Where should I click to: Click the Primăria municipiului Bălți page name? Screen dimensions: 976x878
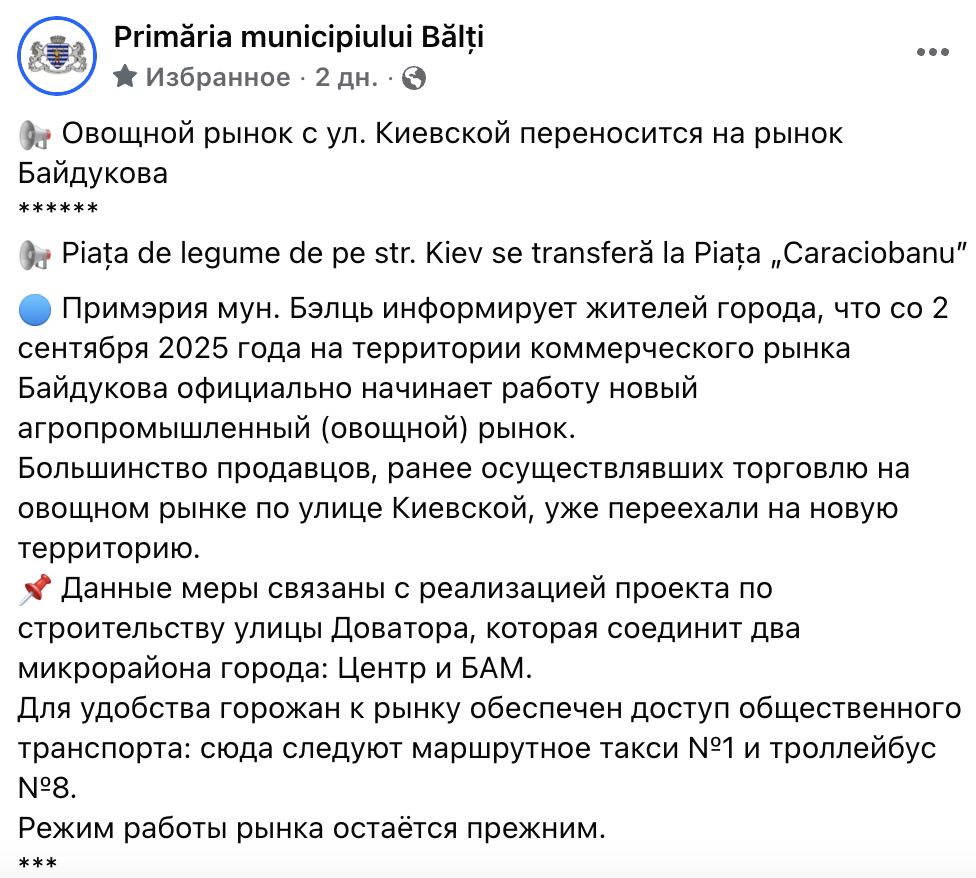(299, 37)
